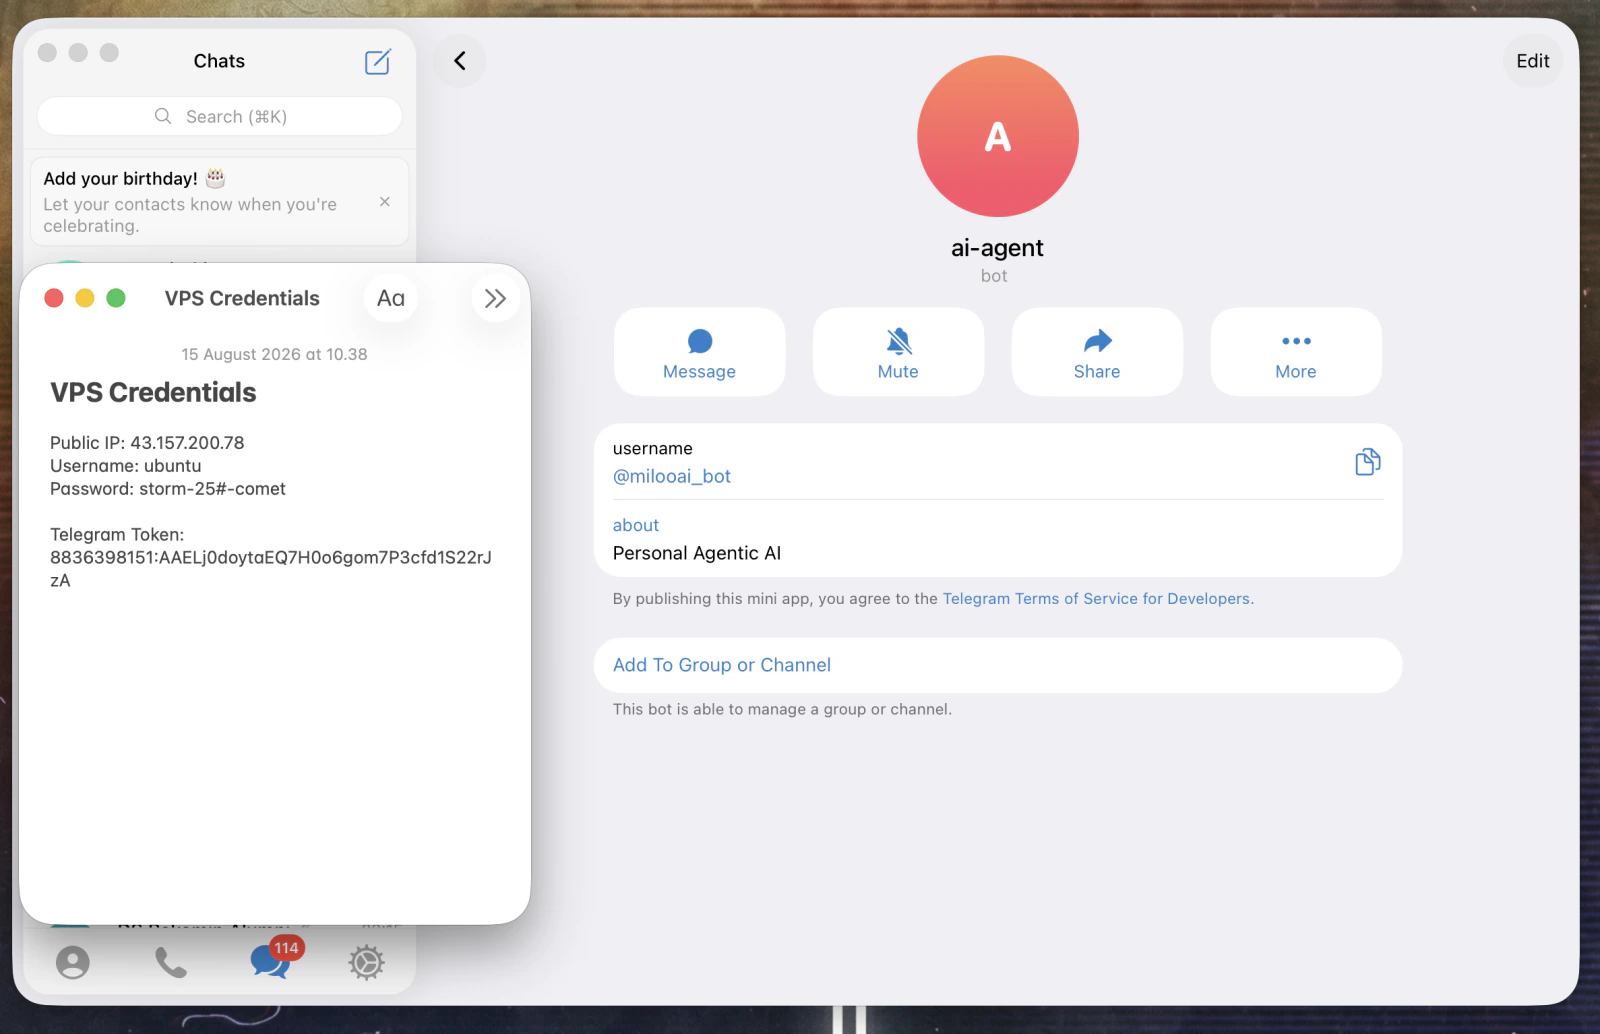Viewport: 1600px width, 1034px height.
Task: Message the ai-agent bot
Action: (x=699, y=352)
